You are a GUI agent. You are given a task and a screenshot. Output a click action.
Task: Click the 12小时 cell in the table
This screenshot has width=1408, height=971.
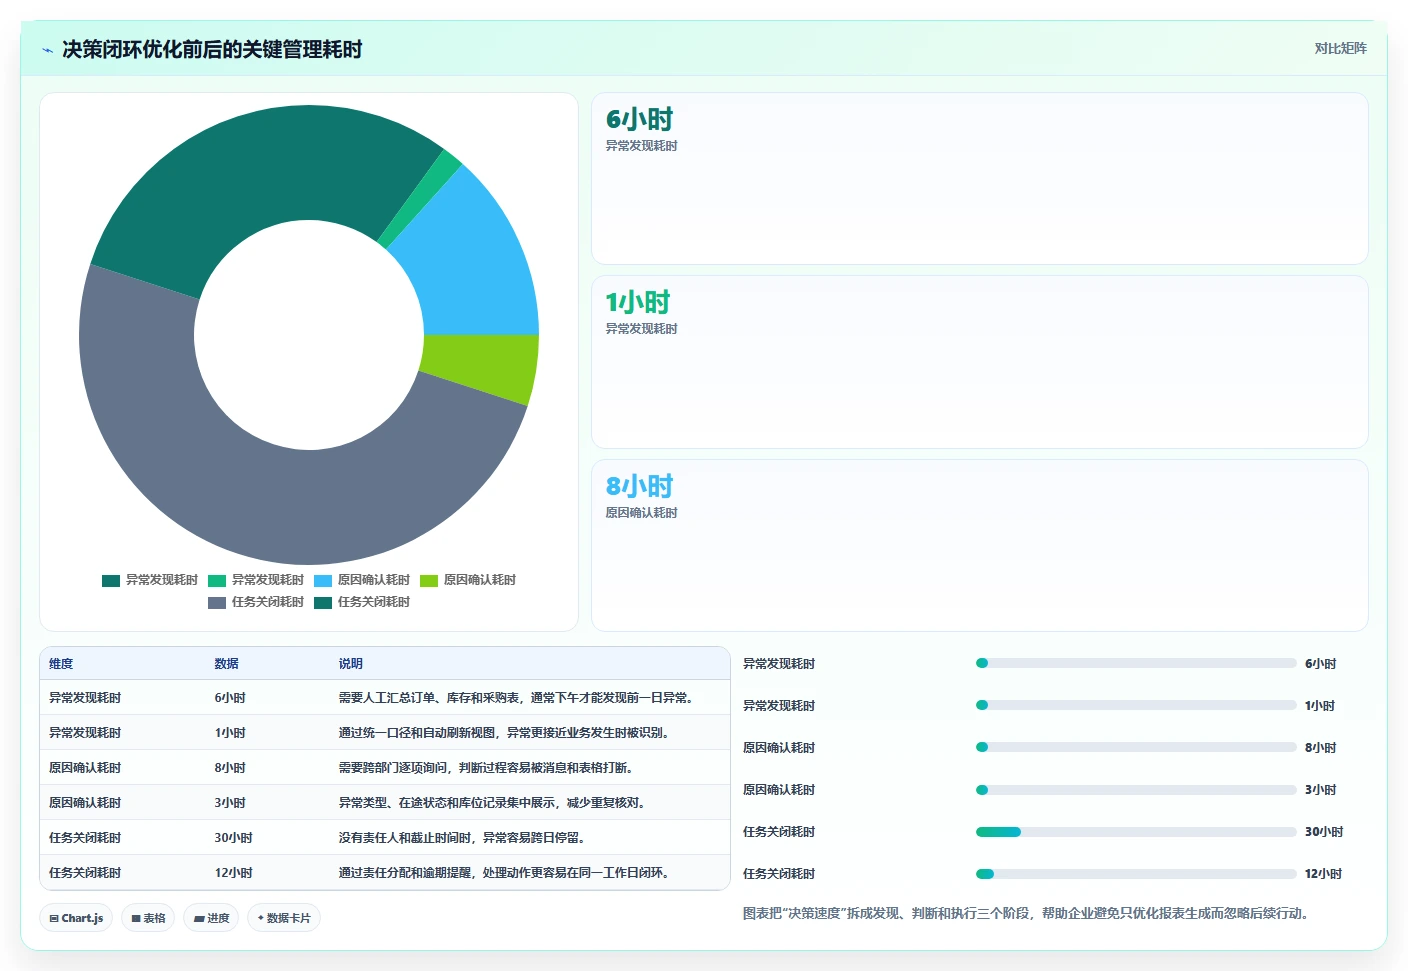pos(233,873)
